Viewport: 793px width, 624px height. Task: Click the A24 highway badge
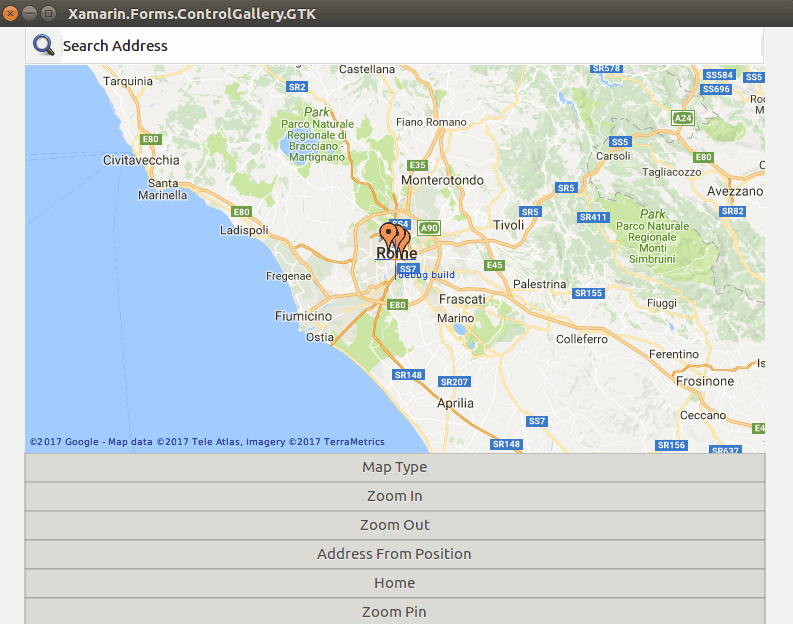click(x=683, y=118)
